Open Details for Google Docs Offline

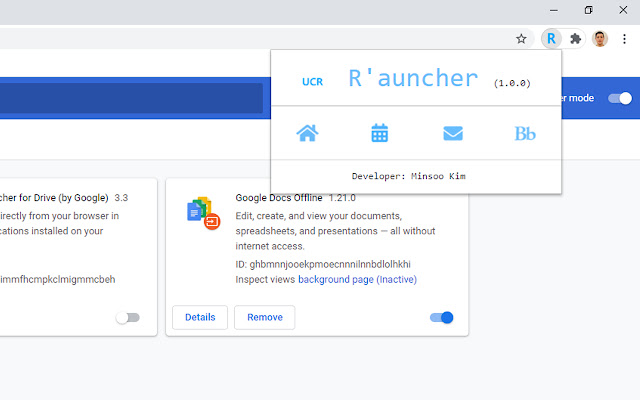tap(200, 317)
